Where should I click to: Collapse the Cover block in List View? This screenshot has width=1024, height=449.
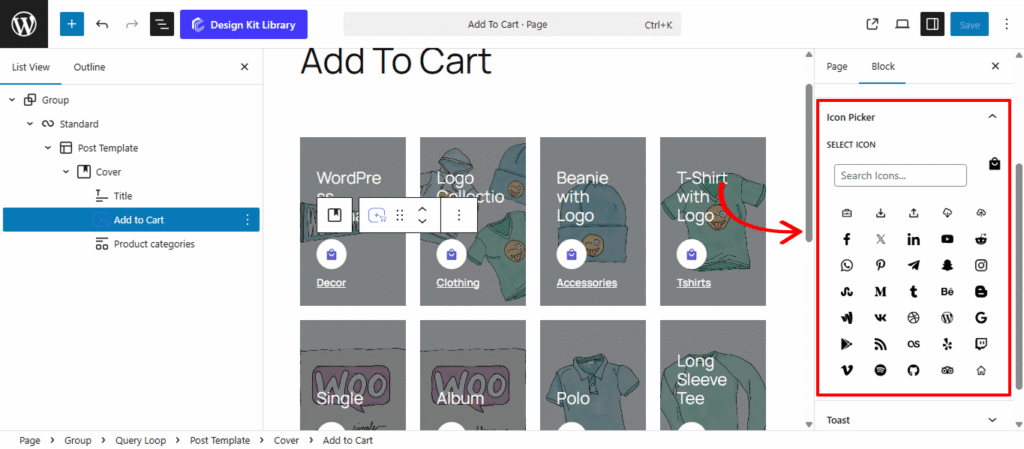[x=67, y=172]
